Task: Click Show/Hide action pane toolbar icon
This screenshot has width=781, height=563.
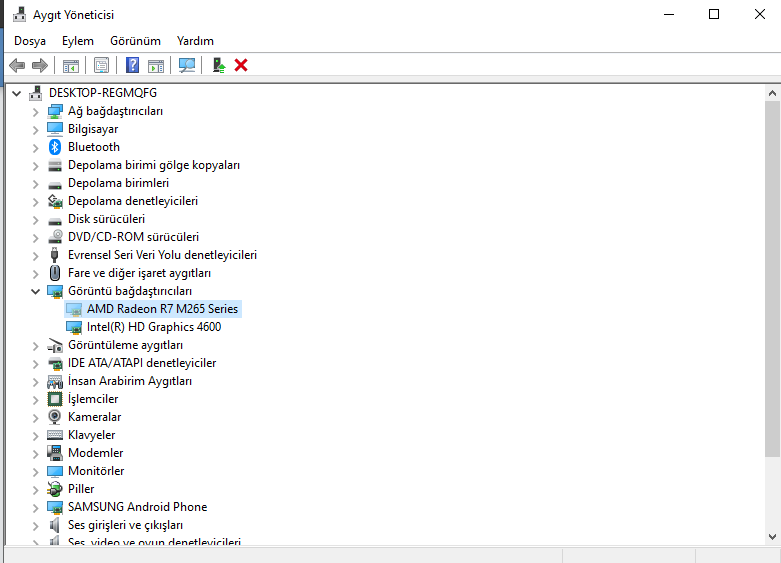Action: [156, 65]
